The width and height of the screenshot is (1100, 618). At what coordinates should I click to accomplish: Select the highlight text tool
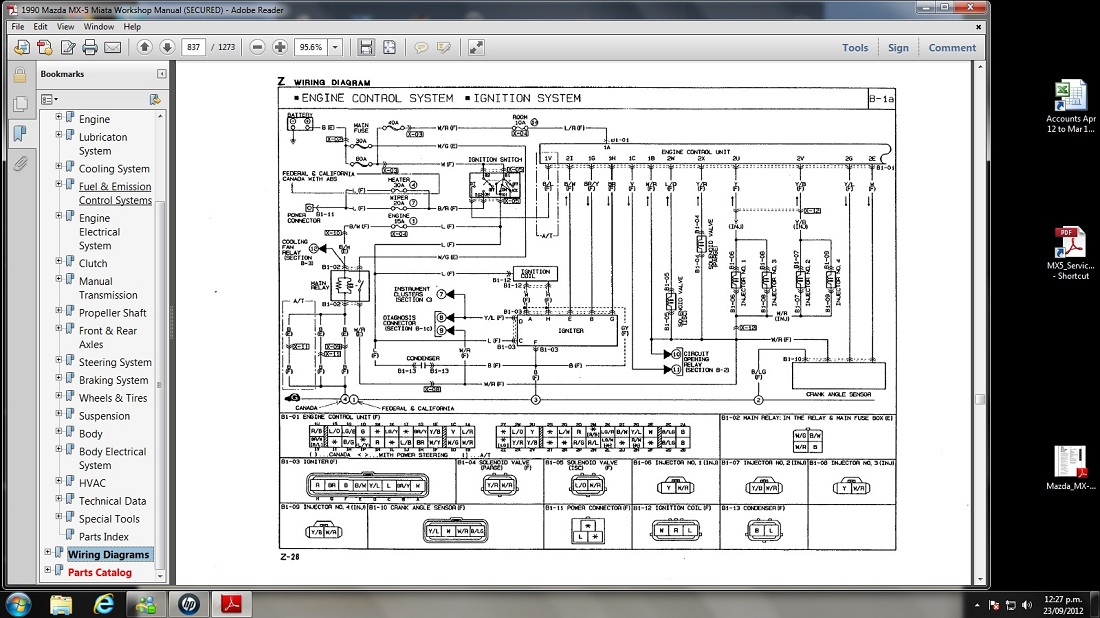pyautogui.click(x=443, y=47)
